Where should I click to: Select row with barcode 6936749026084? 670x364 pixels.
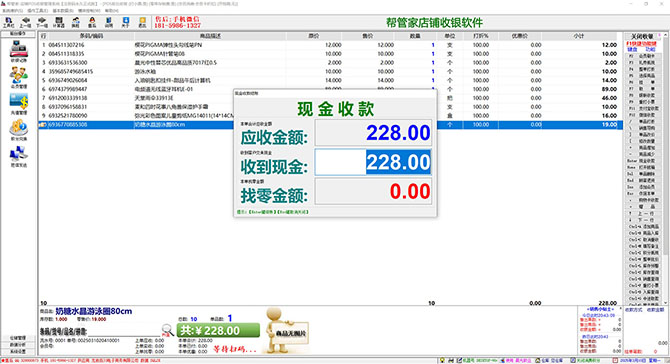pos(330,80)
